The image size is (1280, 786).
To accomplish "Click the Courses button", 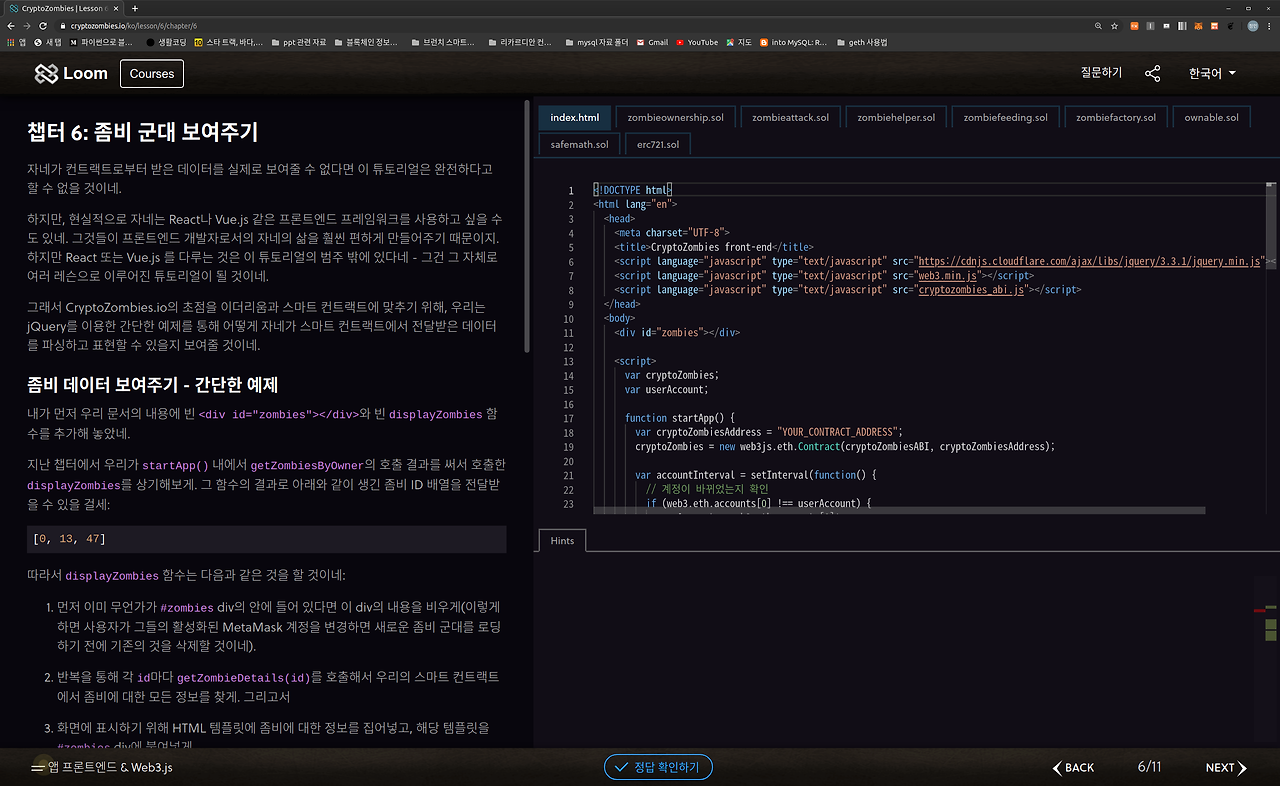I will coord(152,73).
